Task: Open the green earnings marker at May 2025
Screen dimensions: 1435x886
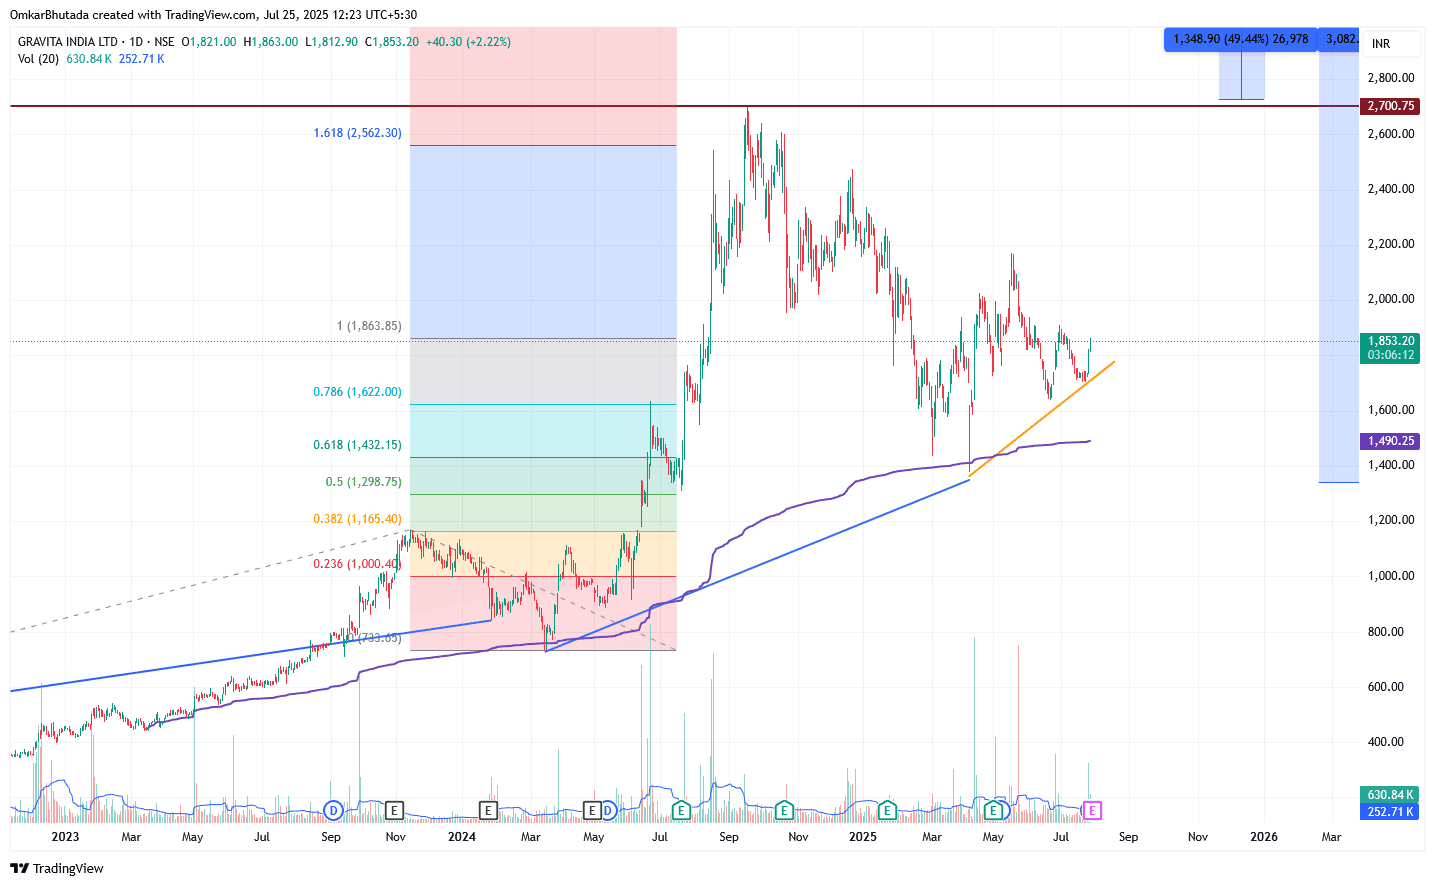Action: (994, 810)
